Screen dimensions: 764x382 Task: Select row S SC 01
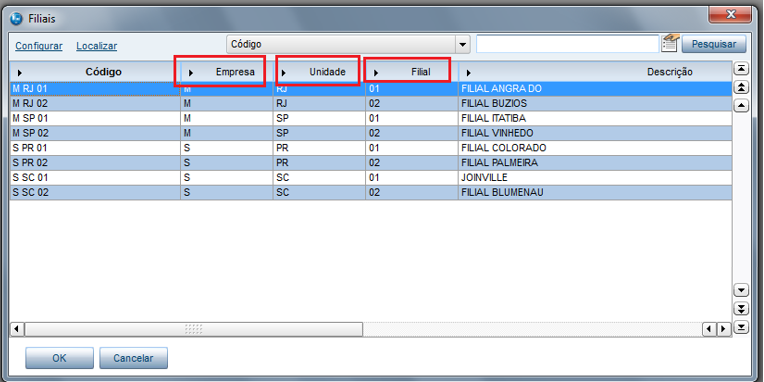point(371,177)
